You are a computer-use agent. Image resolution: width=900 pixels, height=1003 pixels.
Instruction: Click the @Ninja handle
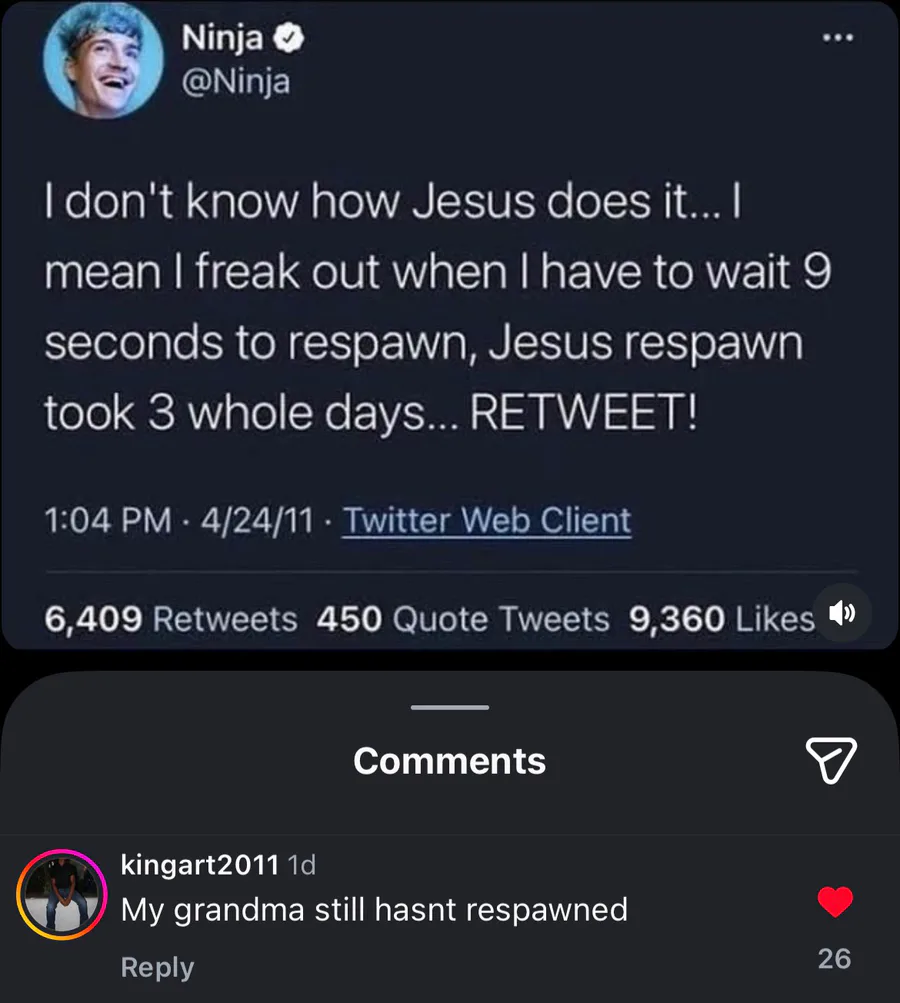click(x=235, y=80)
